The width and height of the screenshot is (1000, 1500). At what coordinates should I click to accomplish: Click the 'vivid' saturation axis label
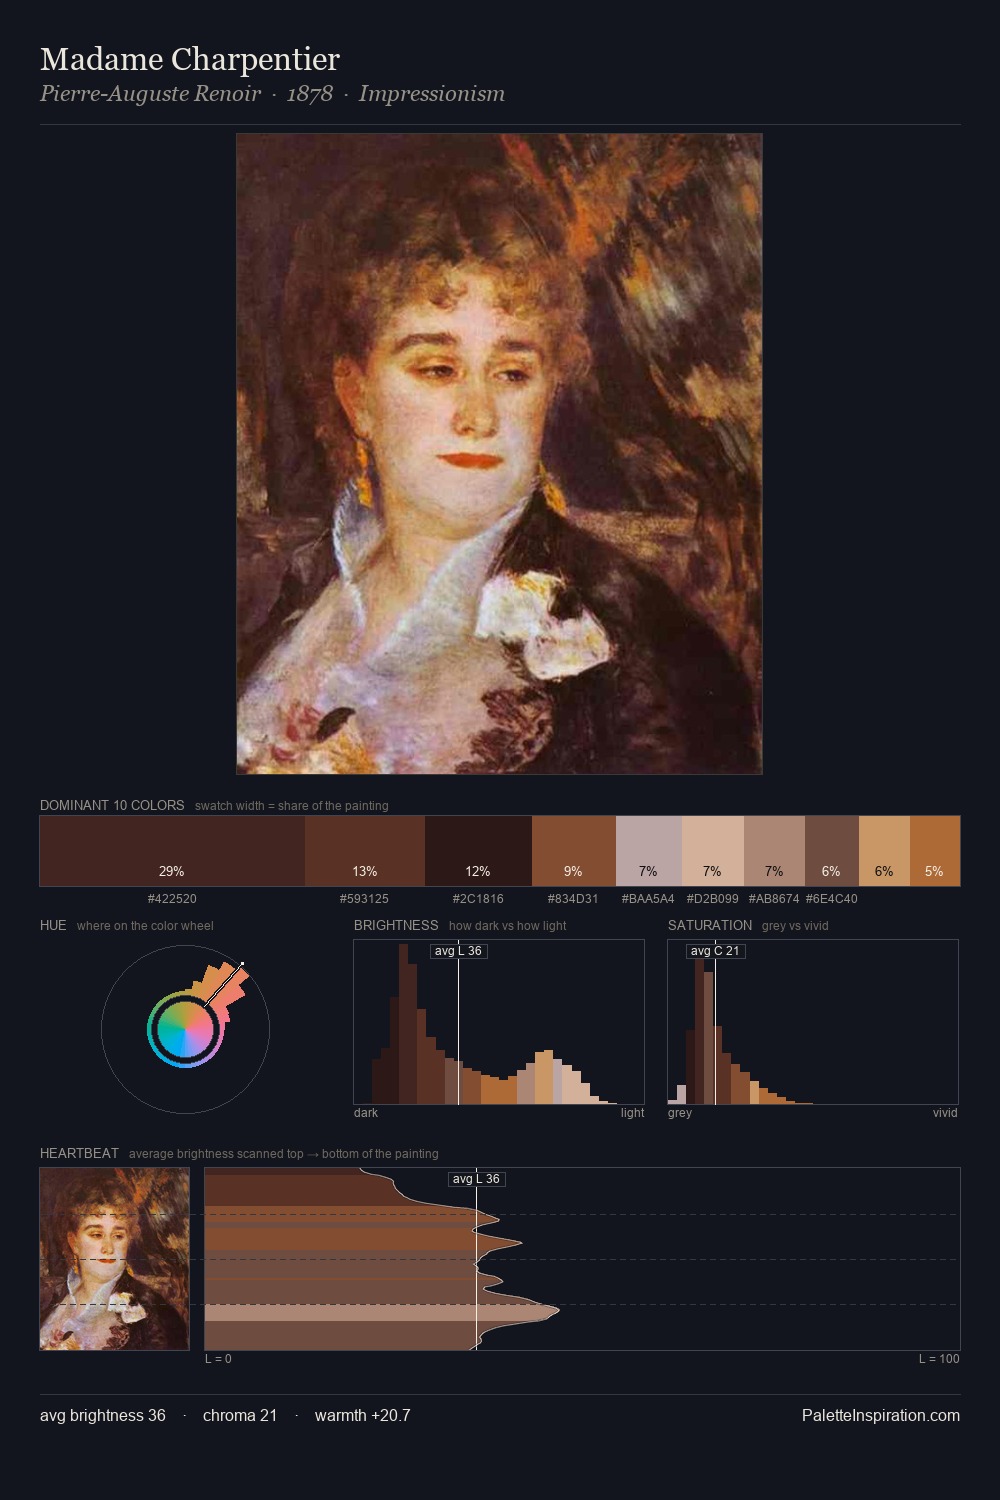[945, 1113]
